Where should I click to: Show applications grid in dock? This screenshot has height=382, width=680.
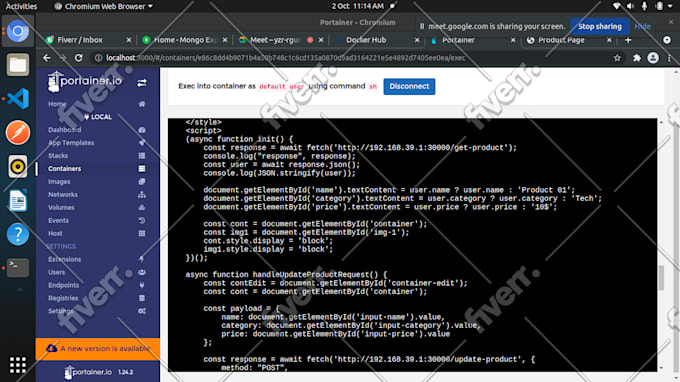pos(18,365)
